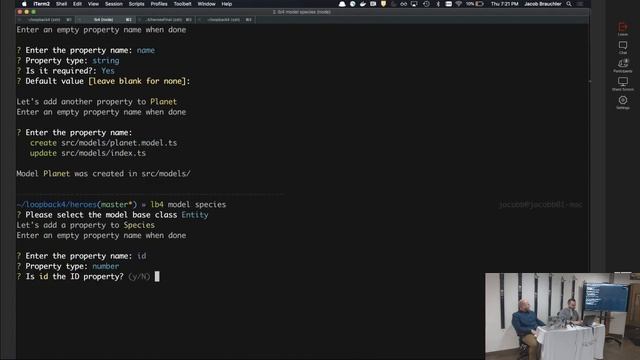
Task: Open the Shell menu
Action: point(61,4)
